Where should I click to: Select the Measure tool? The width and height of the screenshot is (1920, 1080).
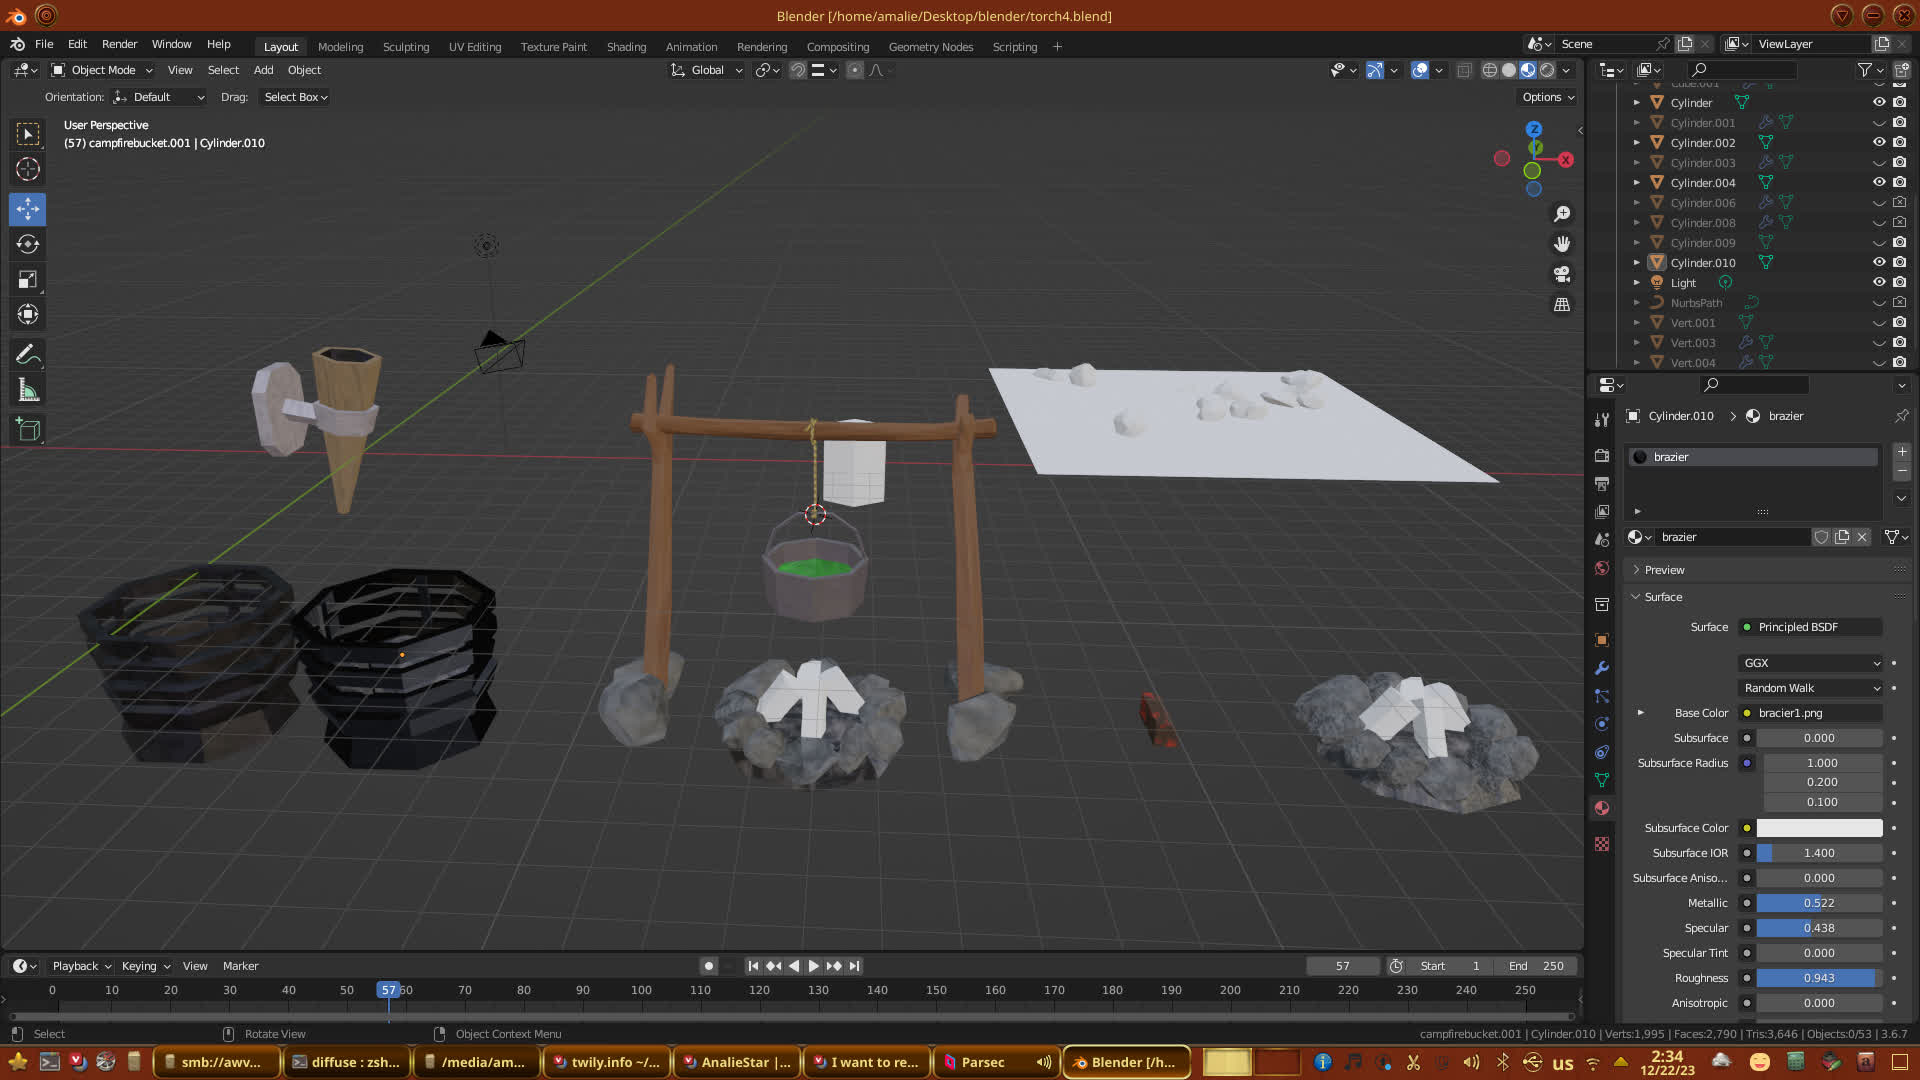[28, 391]
